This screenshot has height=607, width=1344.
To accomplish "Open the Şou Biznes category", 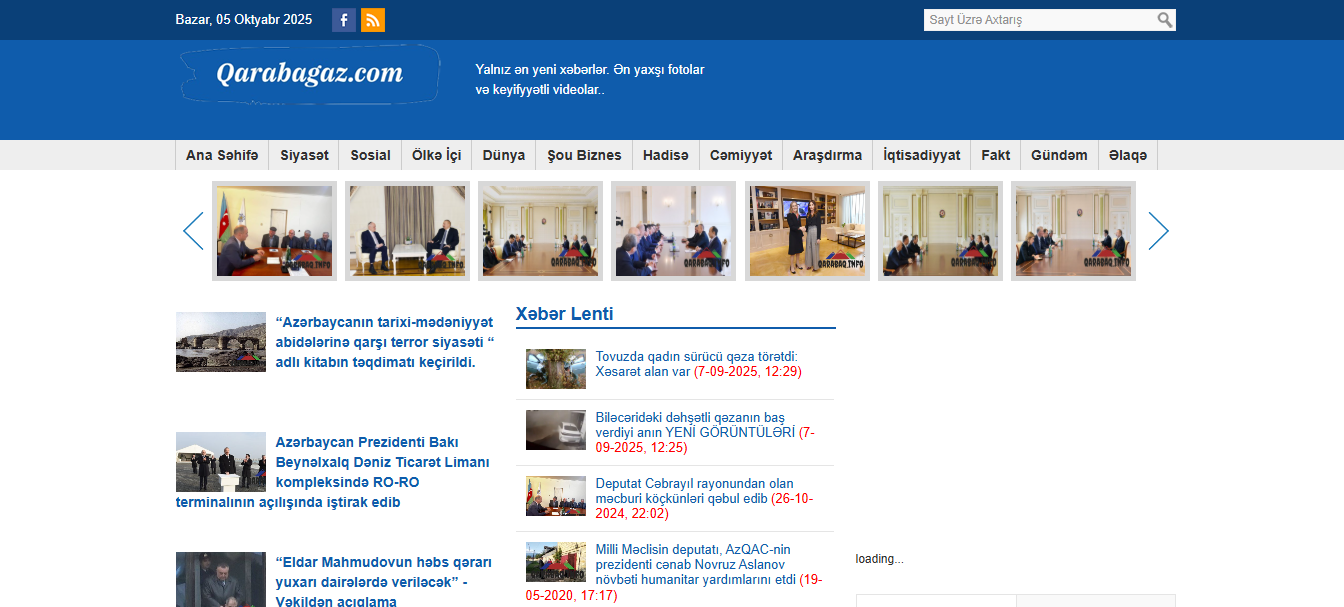I will click(x=584, y=155).
